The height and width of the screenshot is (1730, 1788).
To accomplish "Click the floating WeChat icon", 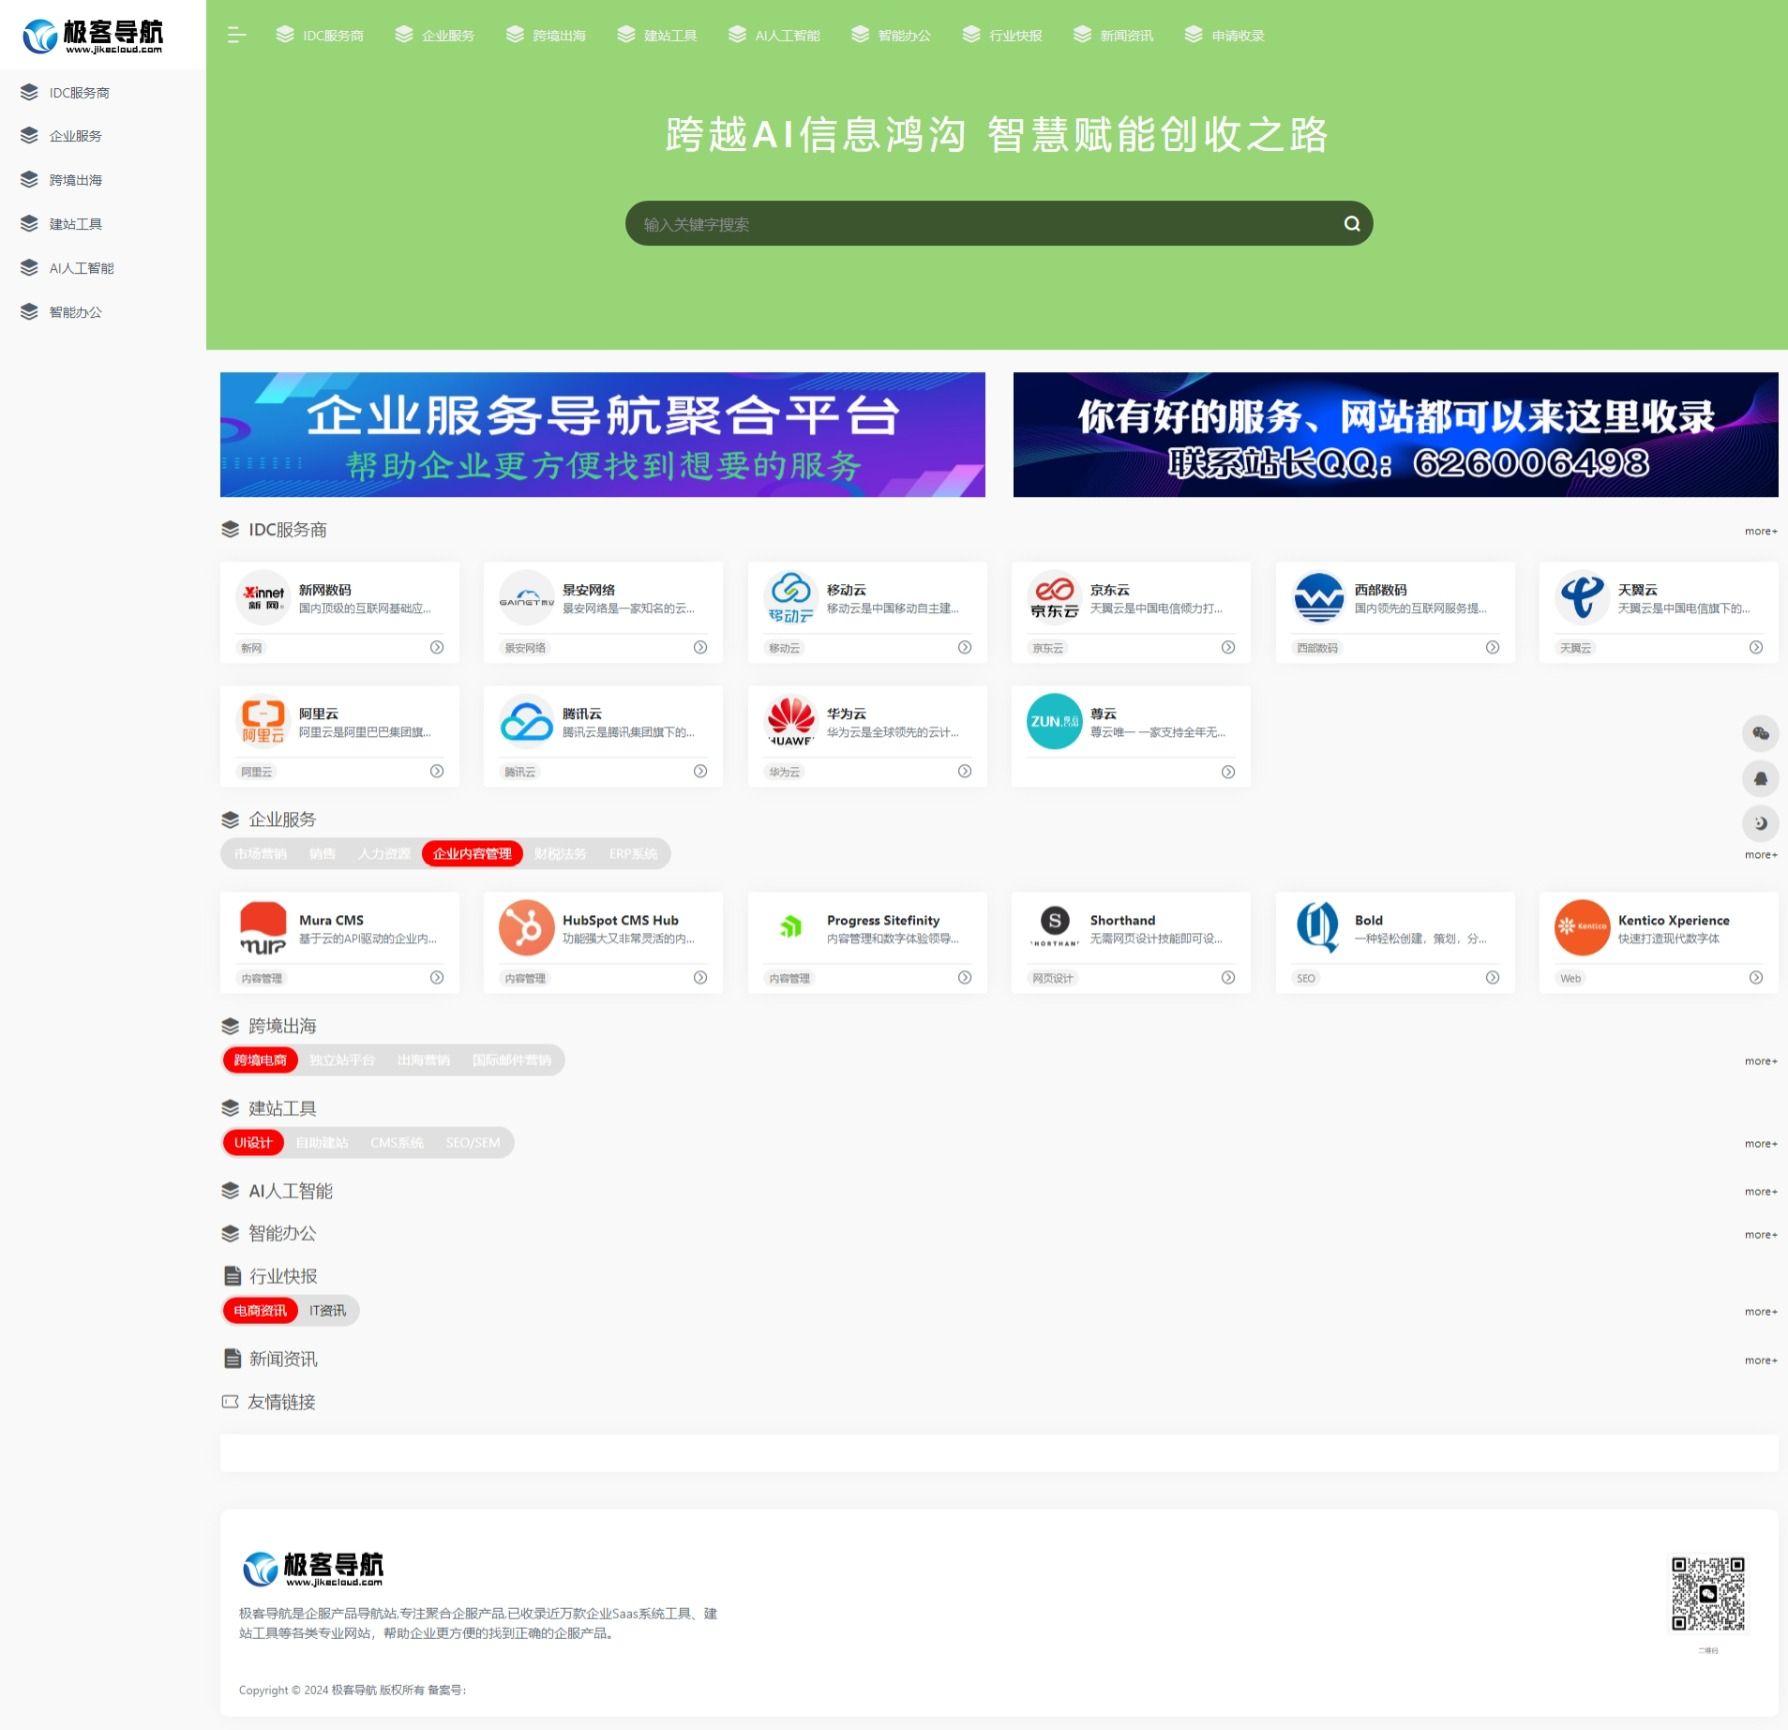I will coord(1761,733).
